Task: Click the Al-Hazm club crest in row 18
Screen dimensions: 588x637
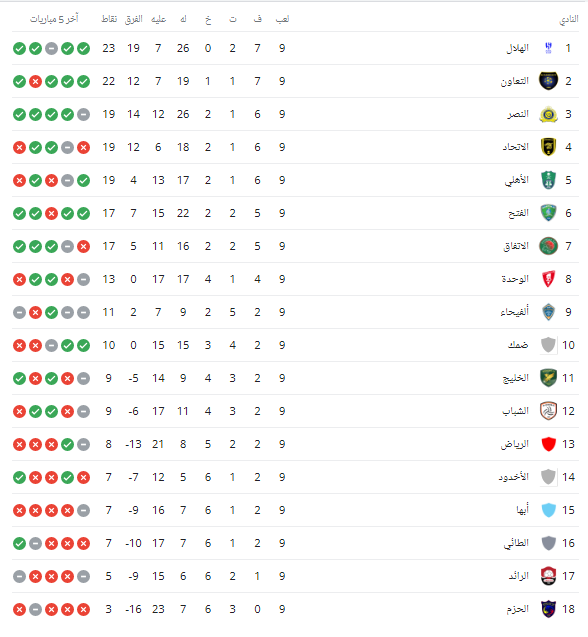Action: pos(548,609)
